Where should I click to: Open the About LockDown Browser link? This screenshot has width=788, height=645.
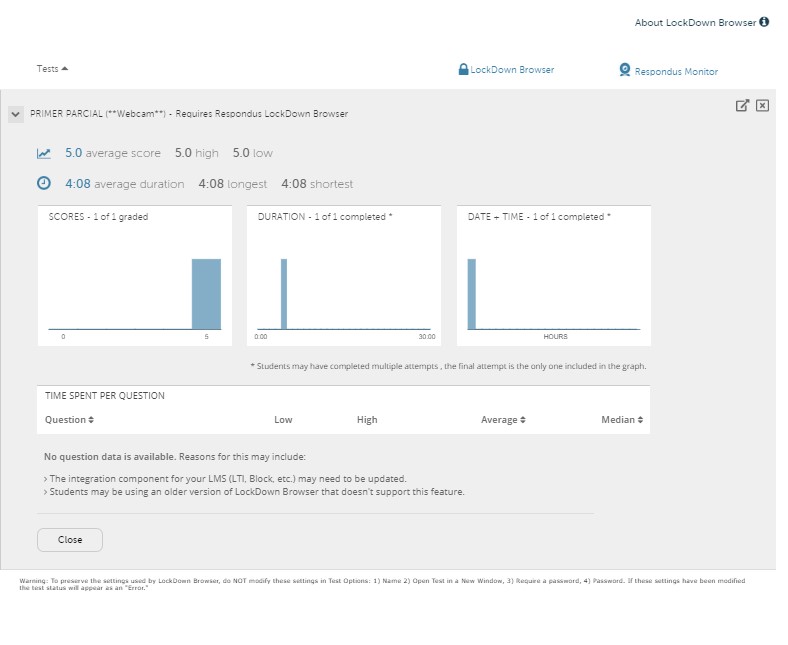pos(695,22)
